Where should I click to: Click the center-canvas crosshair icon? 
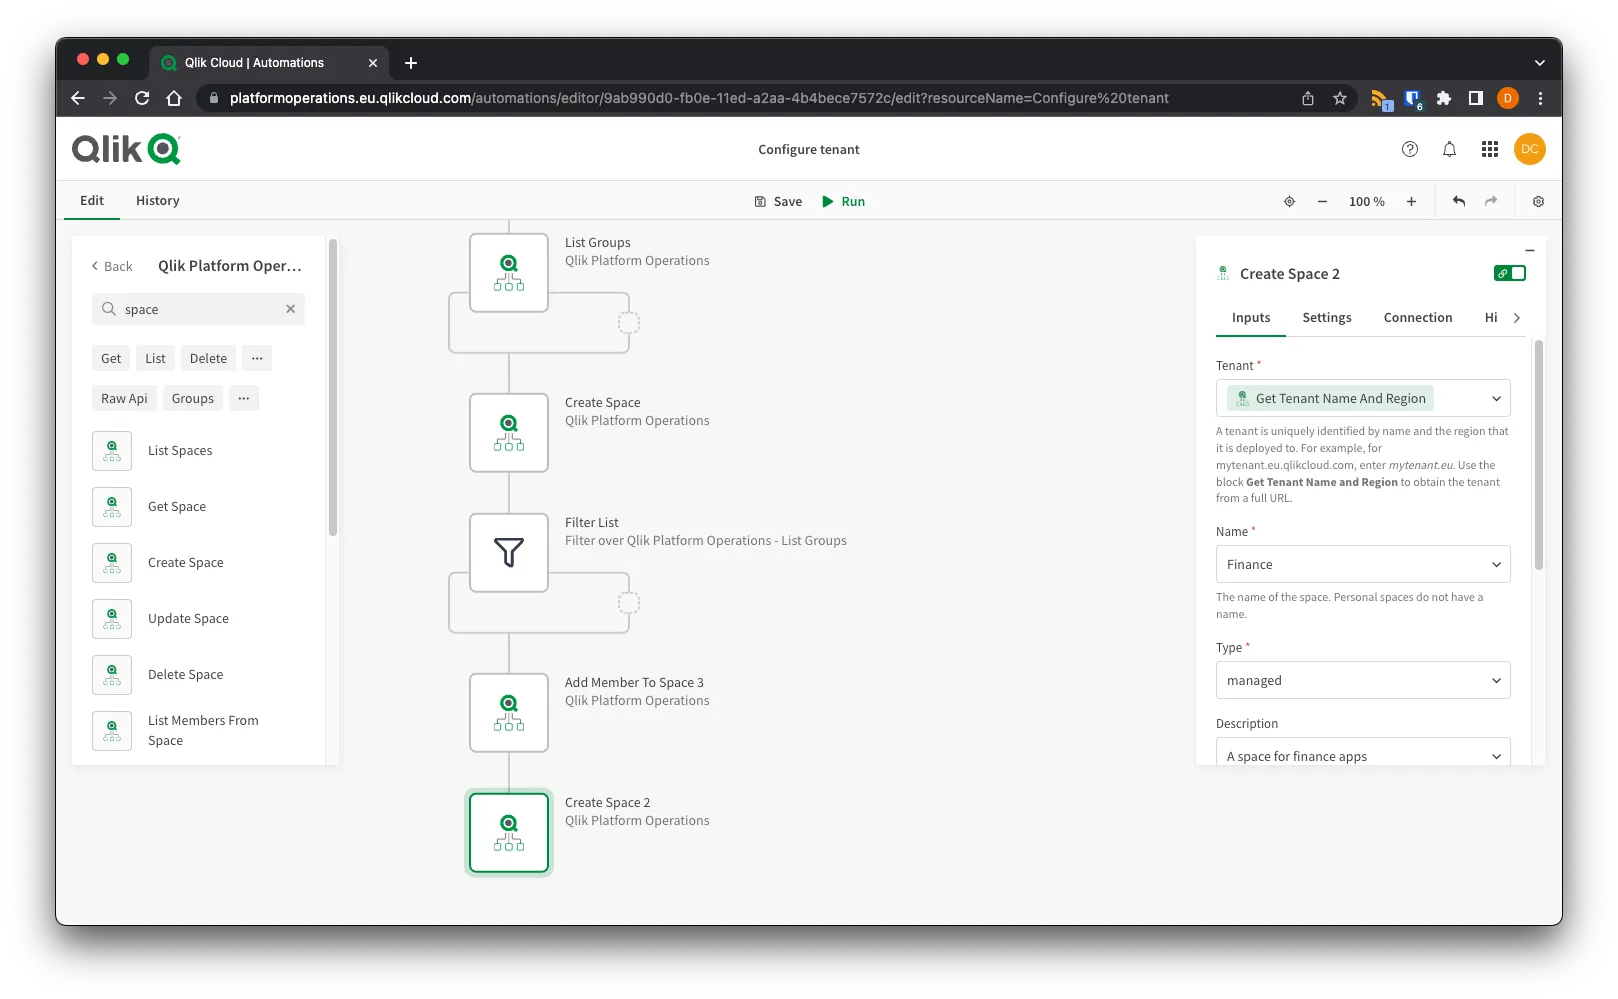pyautogui.click(x=1289, y=201)
